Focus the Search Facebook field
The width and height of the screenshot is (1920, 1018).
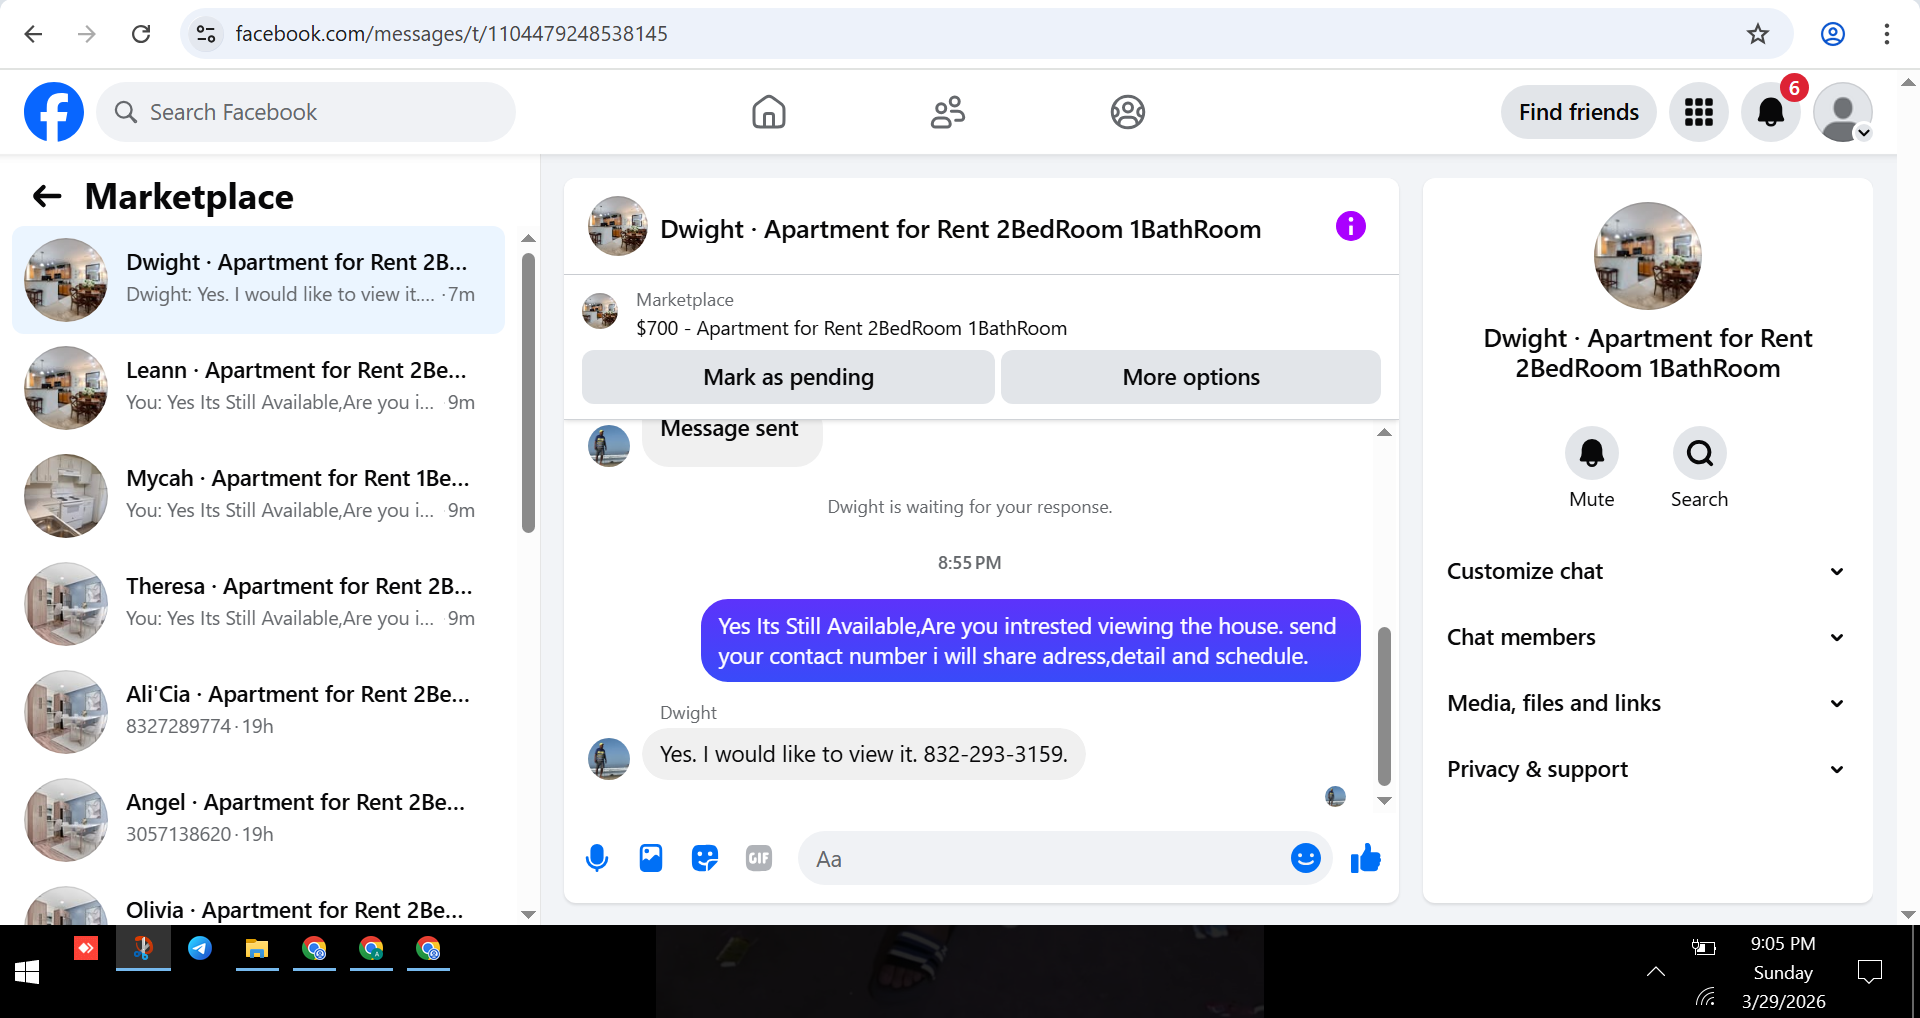306,112
